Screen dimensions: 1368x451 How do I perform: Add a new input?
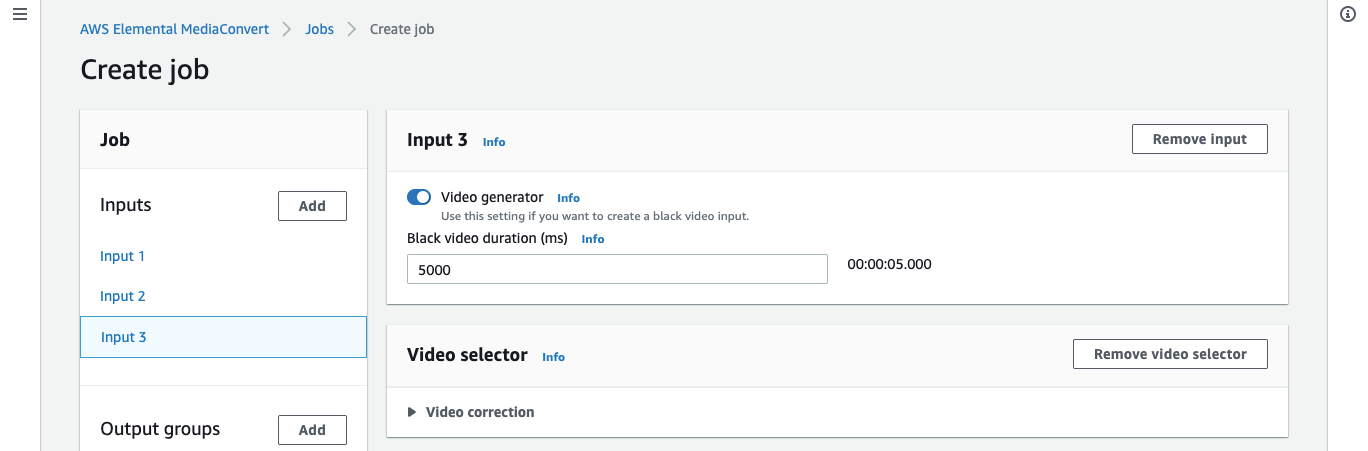click(312, 206)
